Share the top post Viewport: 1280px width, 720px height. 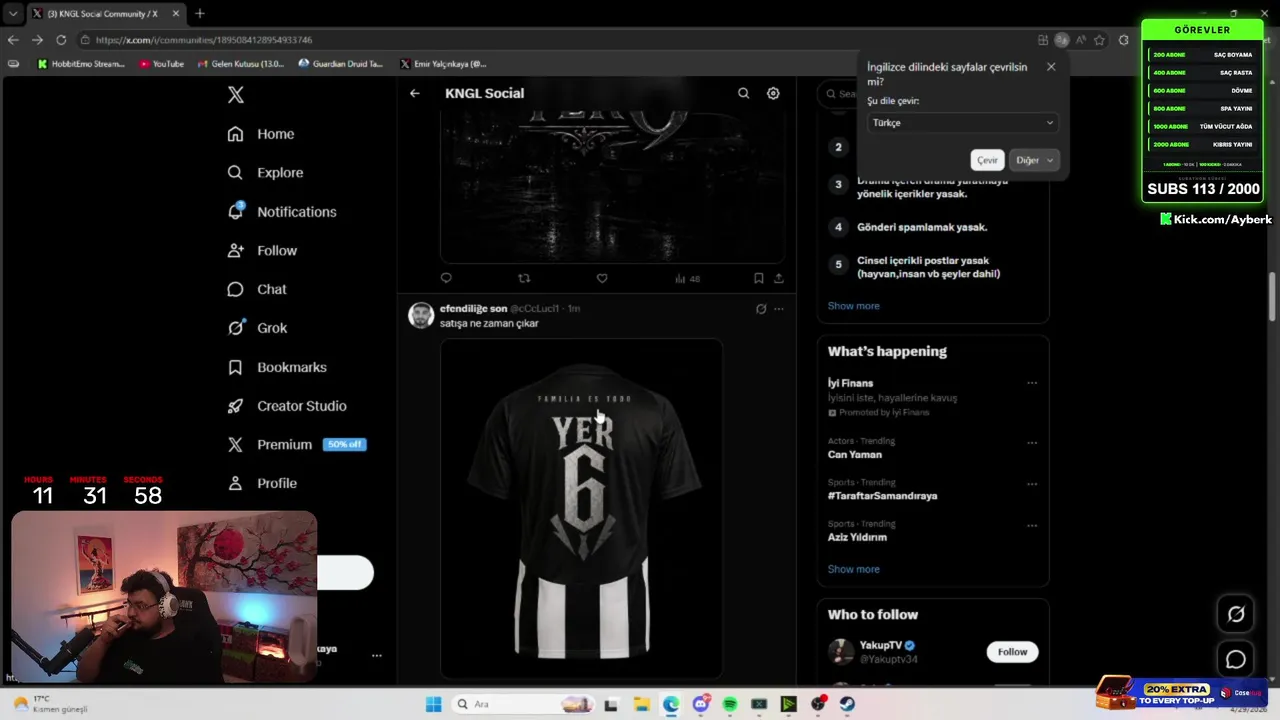coord(779,278)
